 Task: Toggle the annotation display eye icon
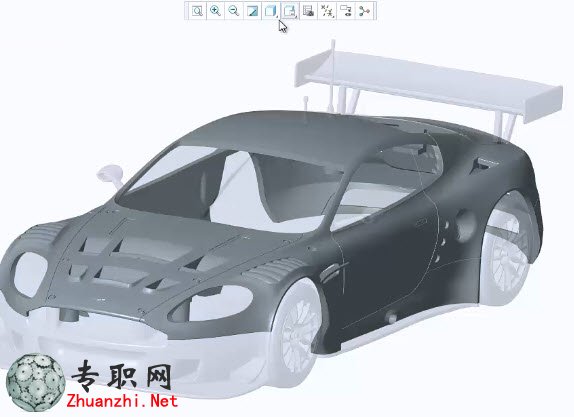pos(346,11)
